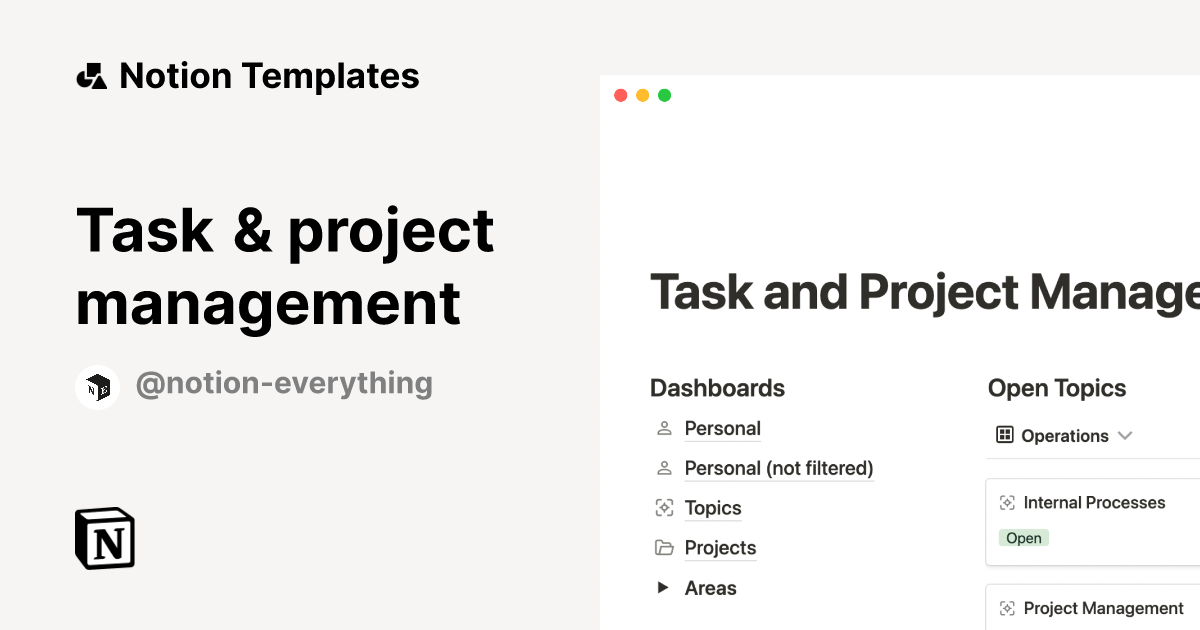The image size is (1200, 630).
Task: Click the Open status tag
Action: pyautogui.click(x=1023, y=538)
